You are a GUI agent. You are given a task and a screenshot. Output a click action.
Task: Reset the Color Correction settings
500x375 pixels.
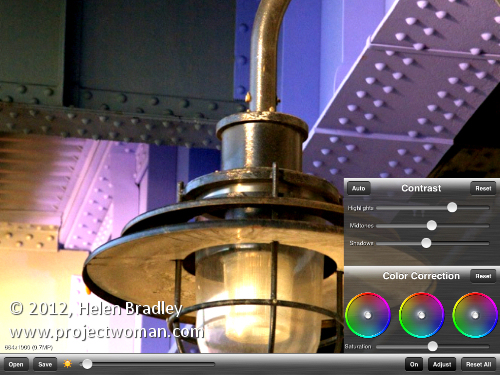[x=483, y=276]
